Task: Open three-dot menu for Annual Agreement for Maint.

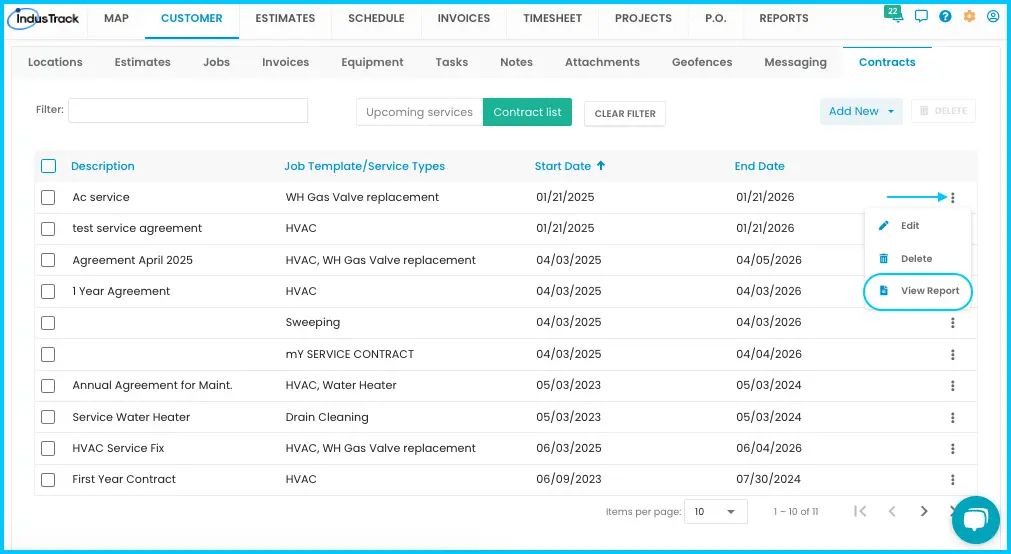Action: pos(952,386)
